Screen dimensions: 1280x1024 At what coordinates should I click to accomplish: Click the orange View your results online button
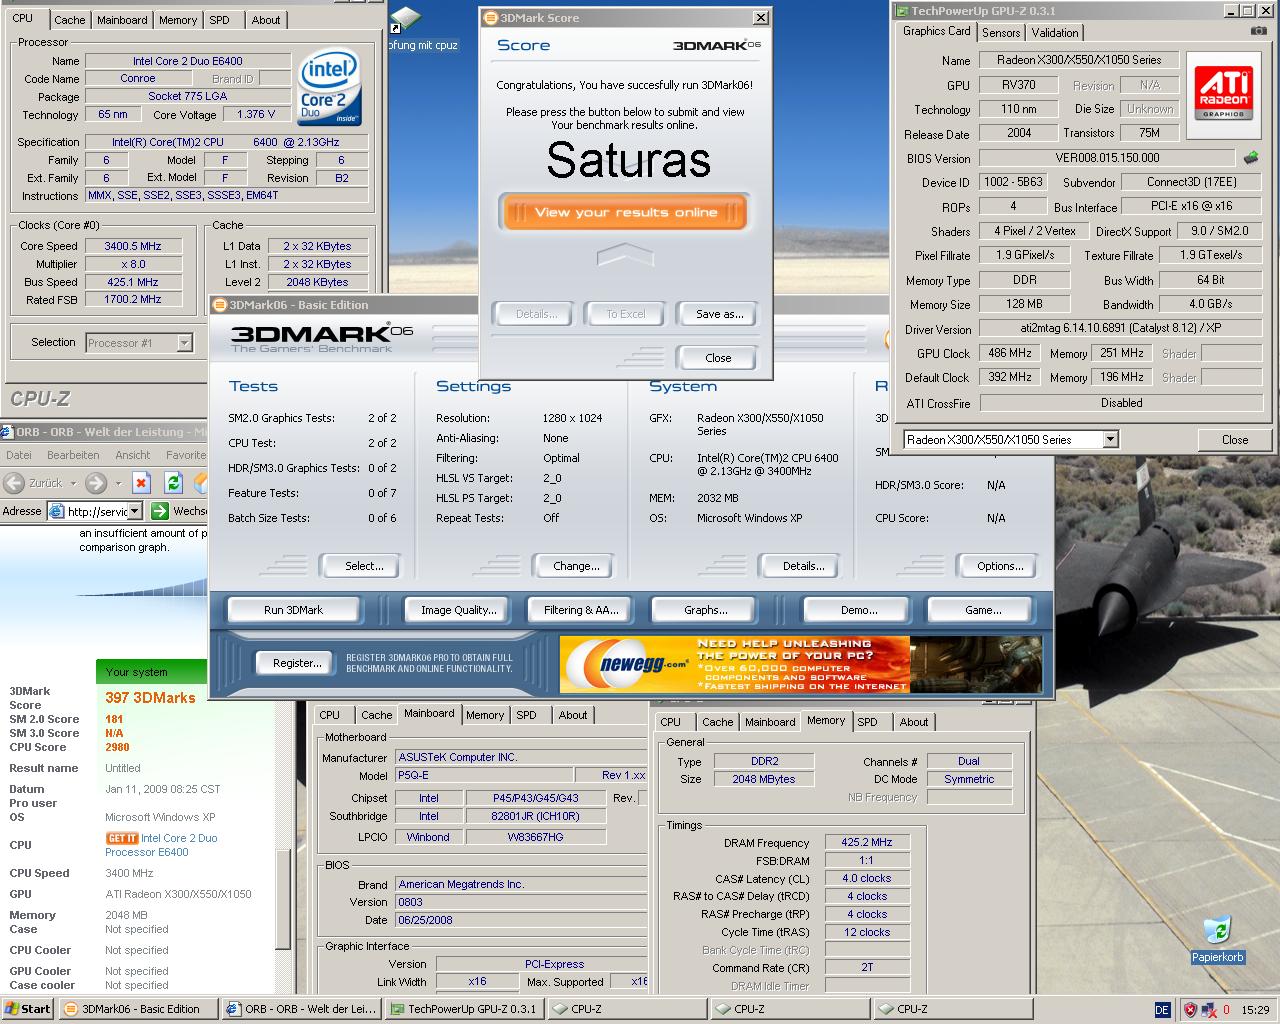[625, 212]
